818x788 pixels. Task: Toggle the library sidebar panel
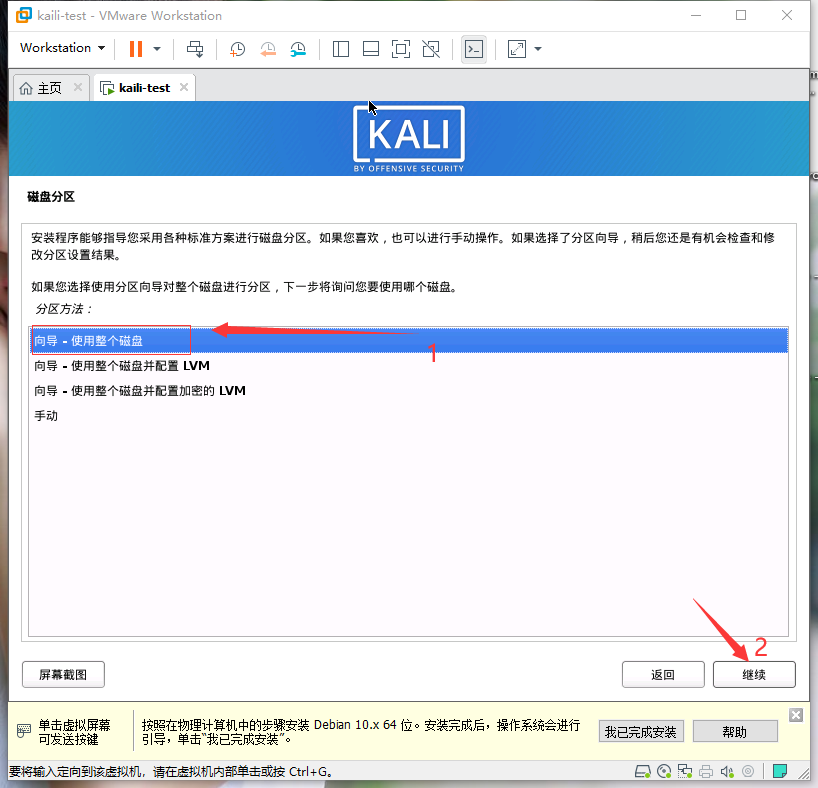(x=341, y=49)
